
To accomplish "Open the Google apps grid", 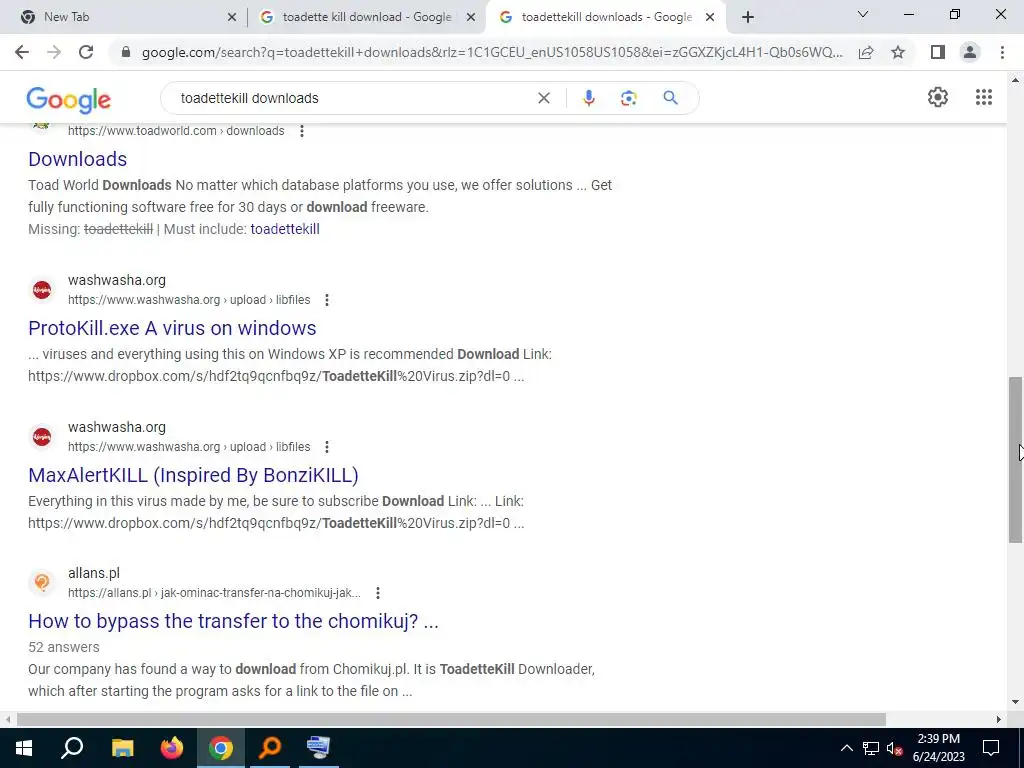I will pyautogui.click(x=984, y=97).
